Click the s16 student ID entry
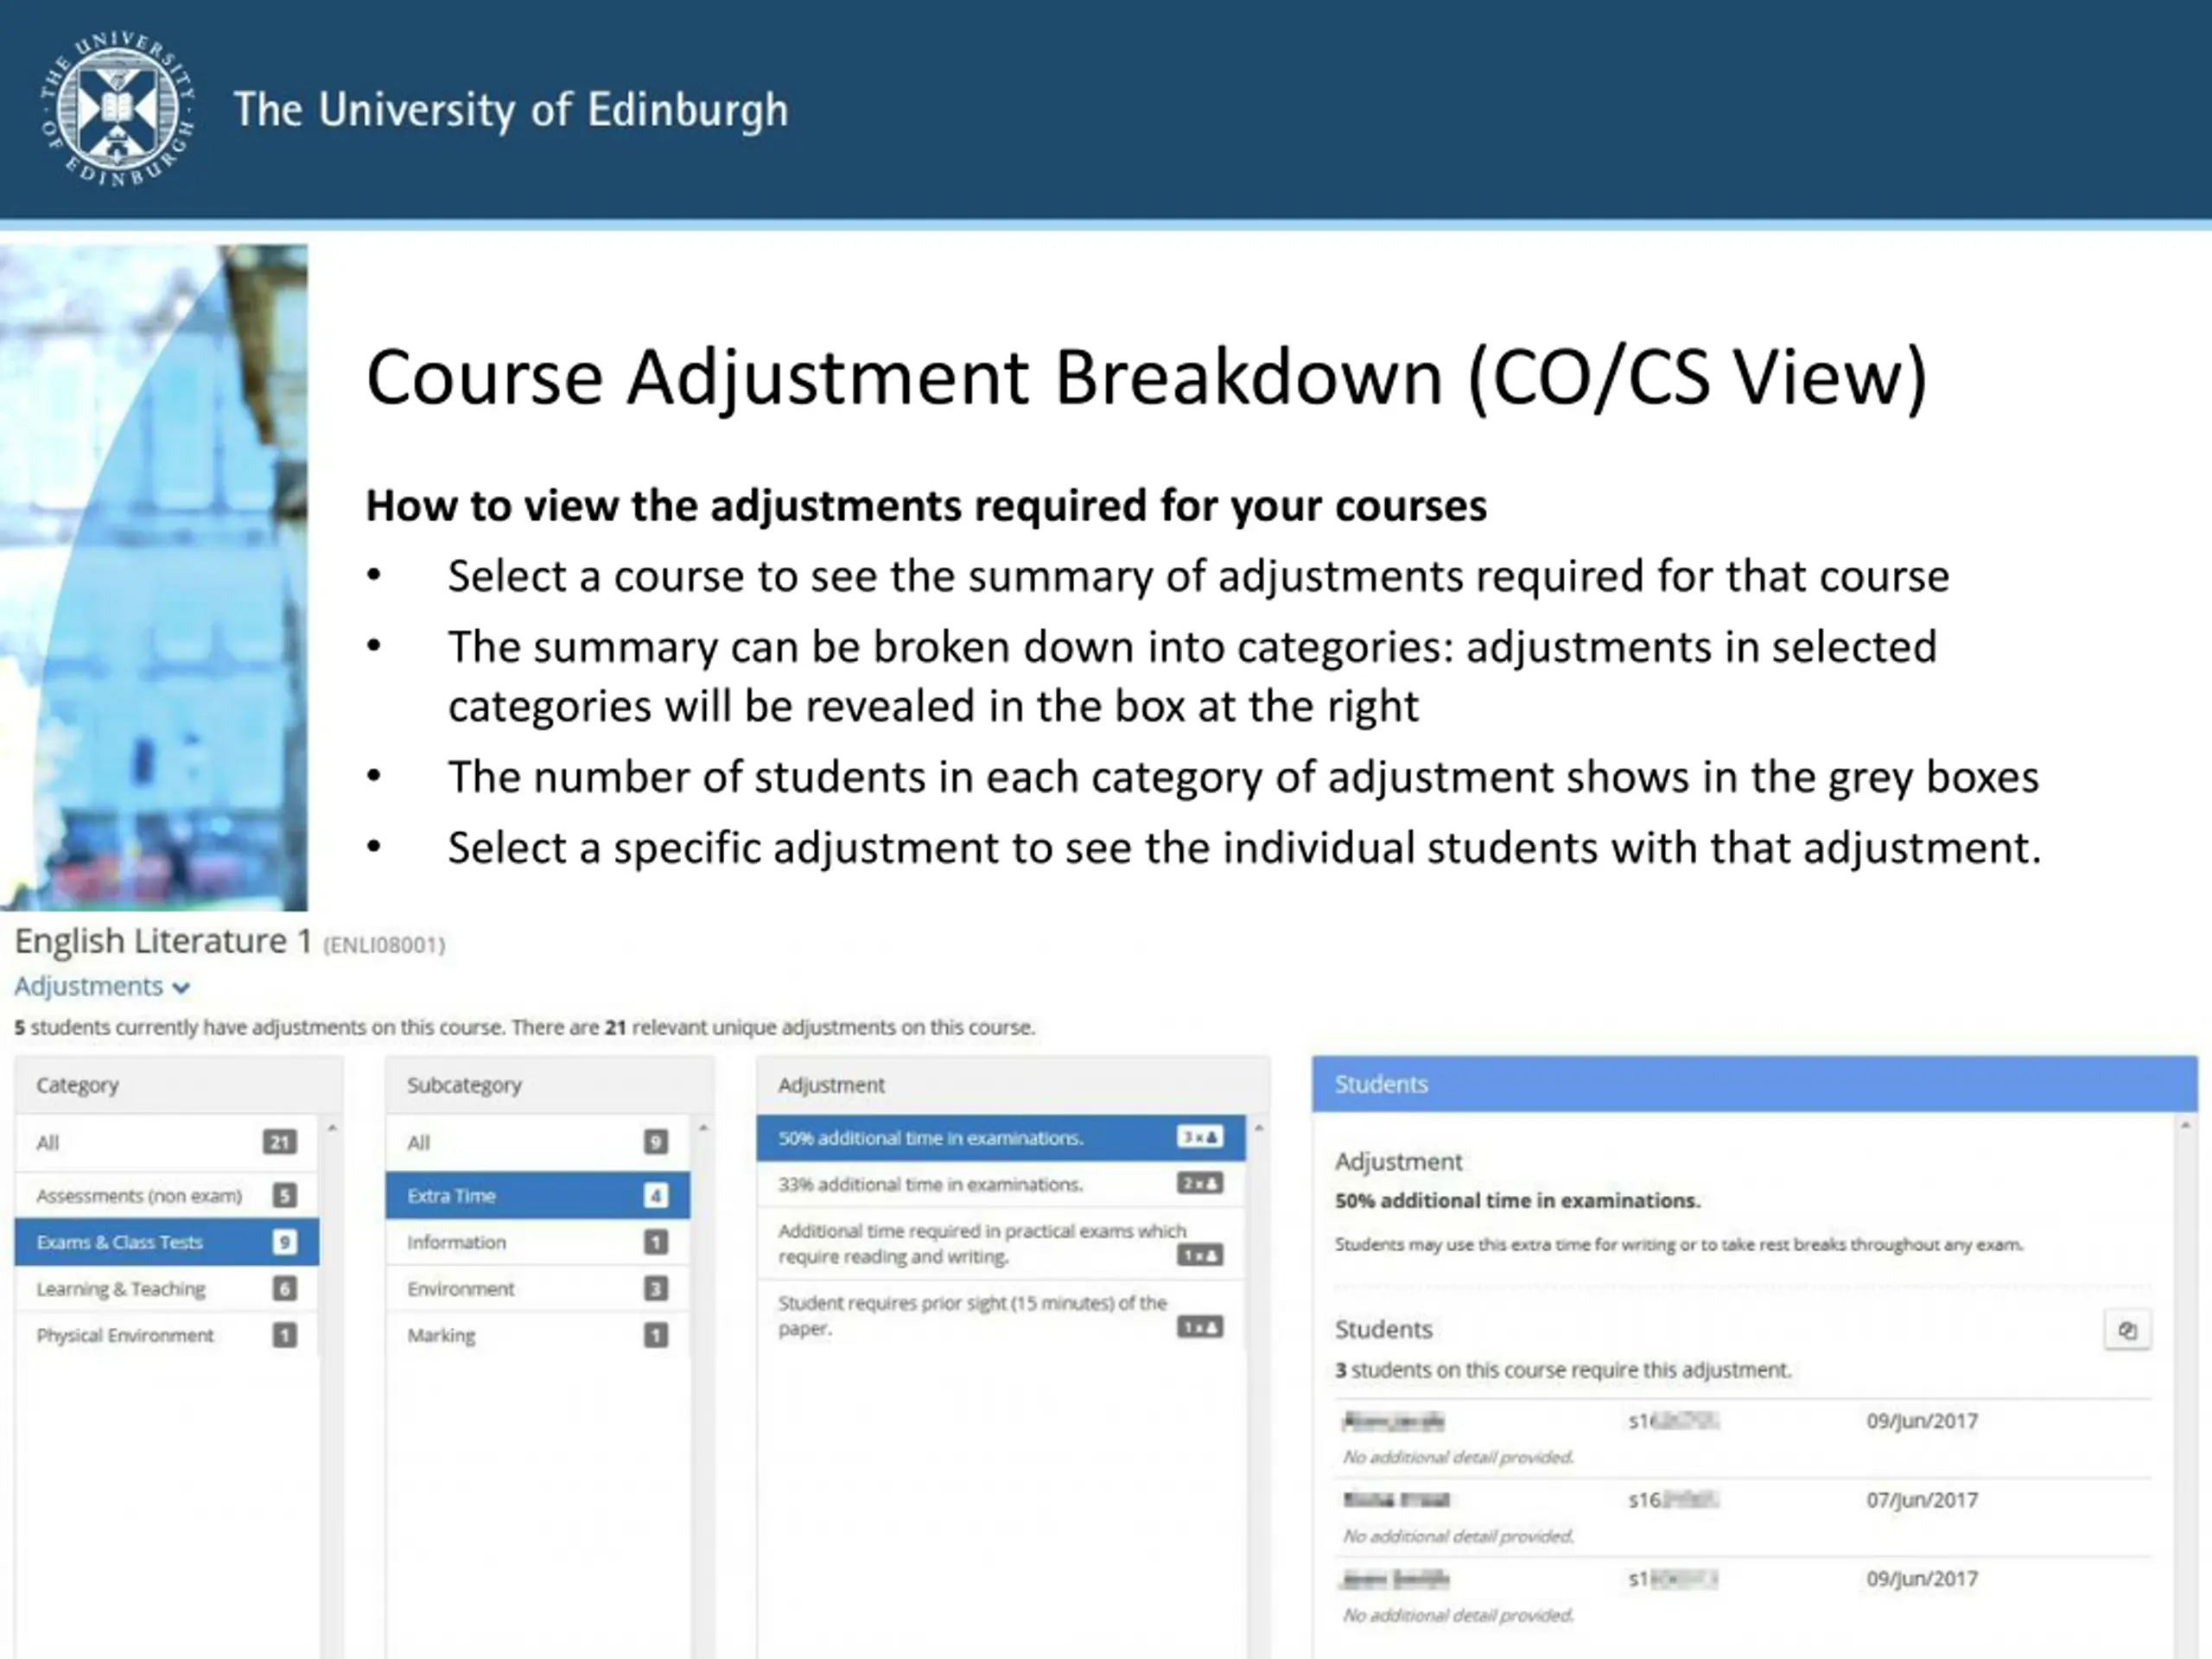 pos(1674,1500)
